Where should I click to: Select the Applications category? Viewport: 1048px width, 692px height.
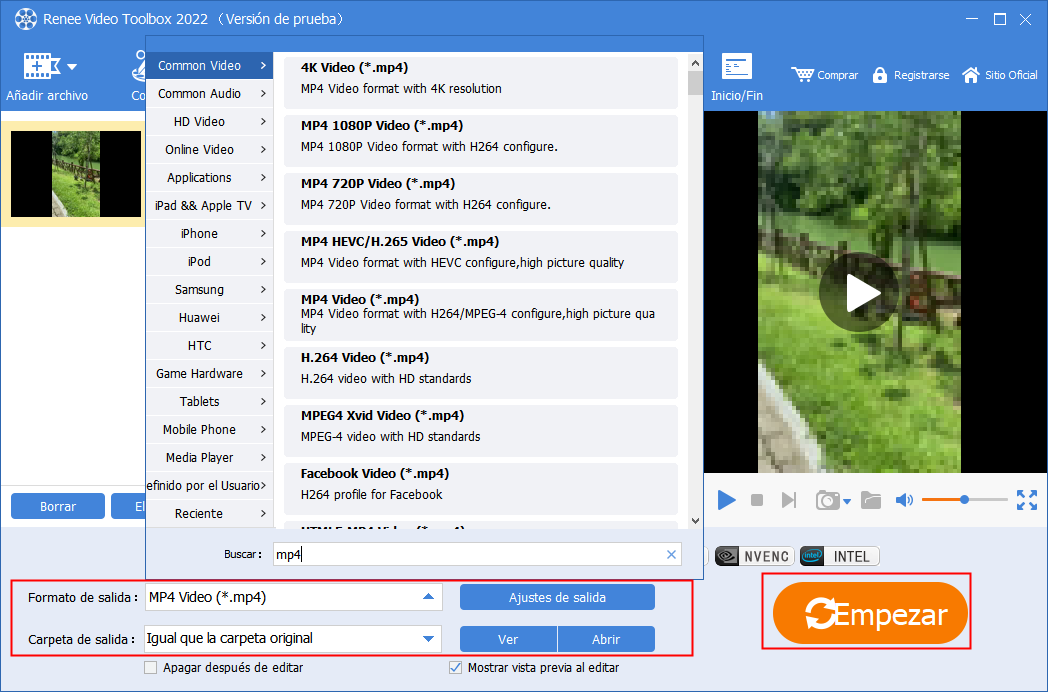coord(209,178)
